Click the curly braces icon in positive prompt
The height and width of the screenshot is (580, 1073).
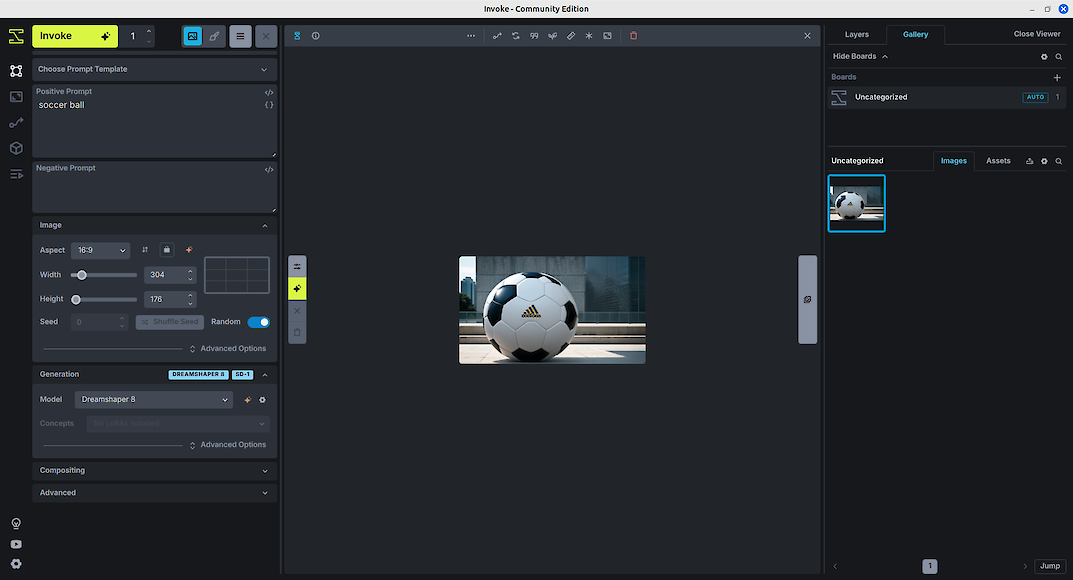(x=269, y=105)
